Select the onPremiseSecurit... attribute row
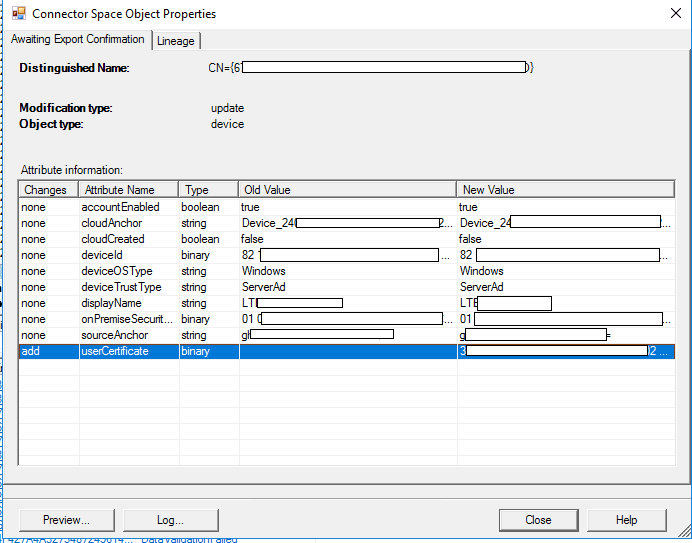Viewport: 692px width, 543px height. [x=347, y=319]
